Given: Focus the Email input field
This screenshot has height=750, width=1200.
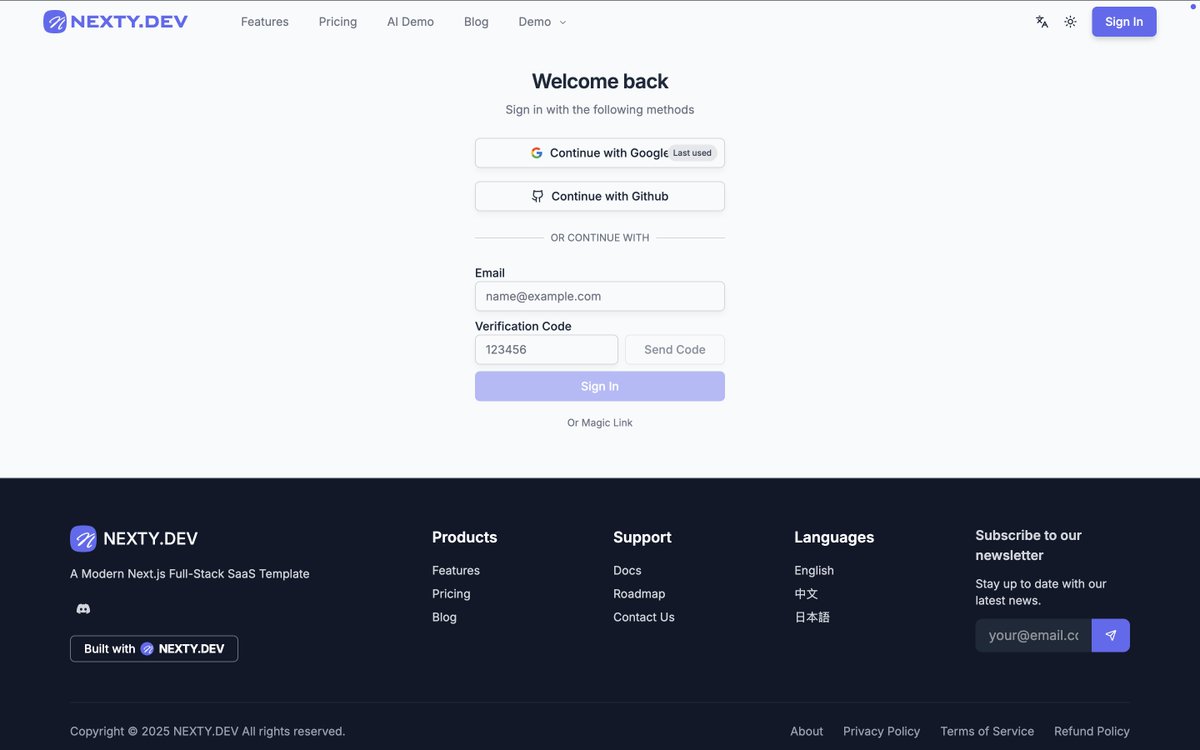Looking at the screenshot, I should tap(600, 296).
